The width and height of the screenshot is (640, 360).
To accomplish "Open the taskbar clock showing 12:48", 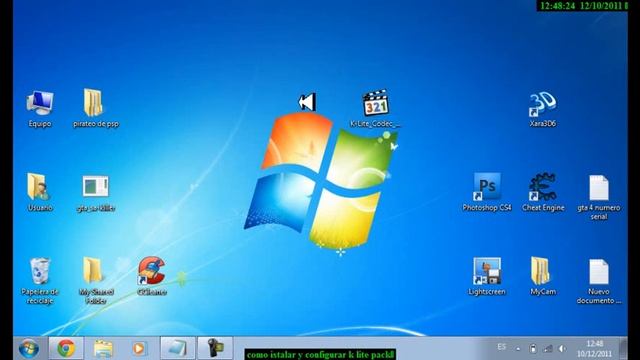I will point(594,349).
